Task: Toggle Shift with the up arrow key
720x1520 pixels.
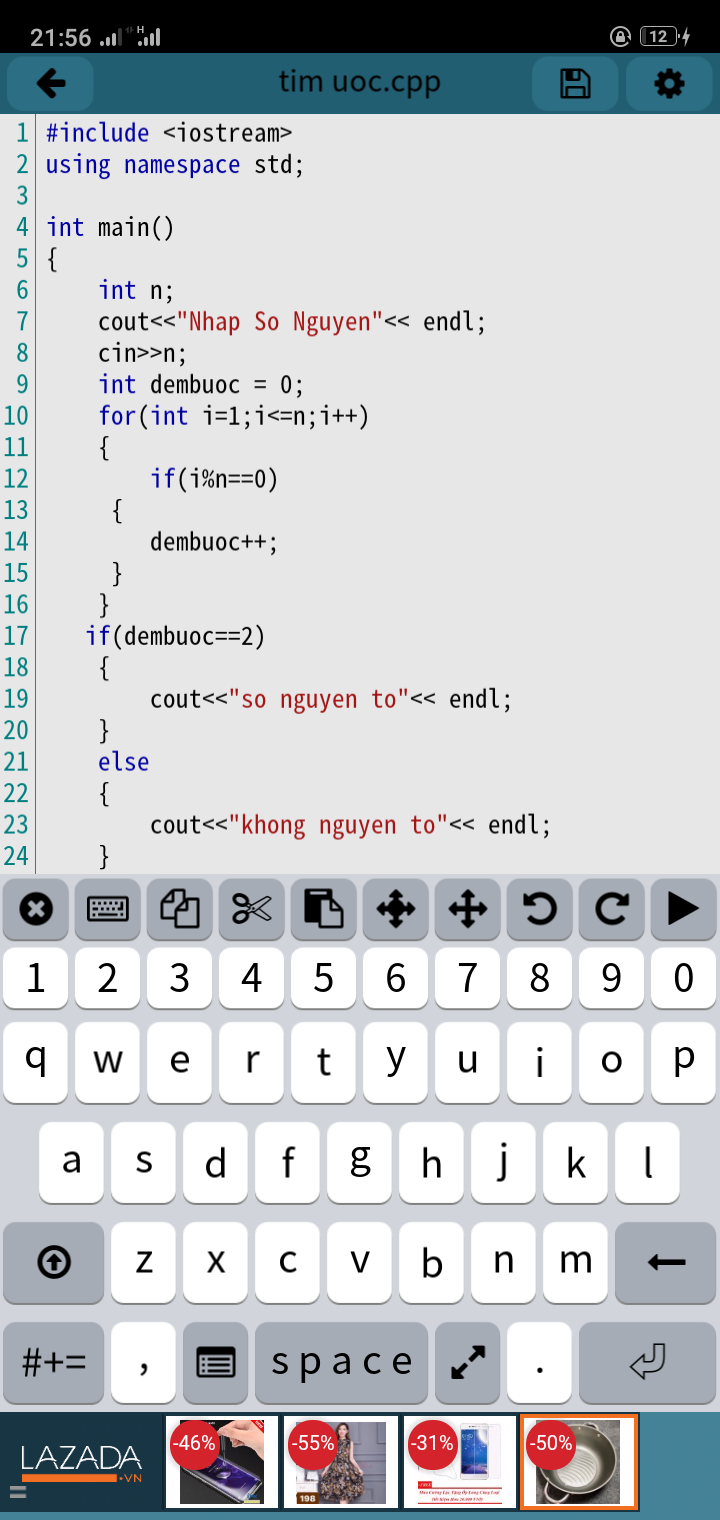Action: click(x=54, y=1263)
